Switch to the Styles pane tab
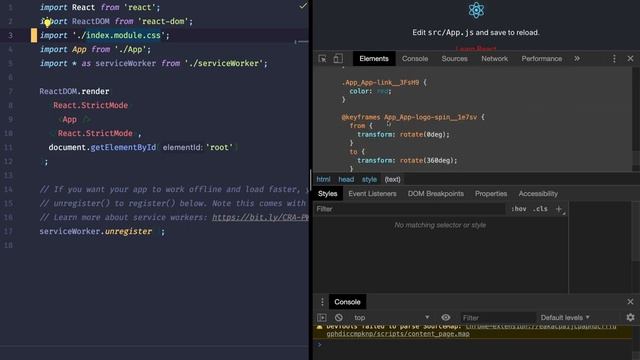 coord(328,194)
